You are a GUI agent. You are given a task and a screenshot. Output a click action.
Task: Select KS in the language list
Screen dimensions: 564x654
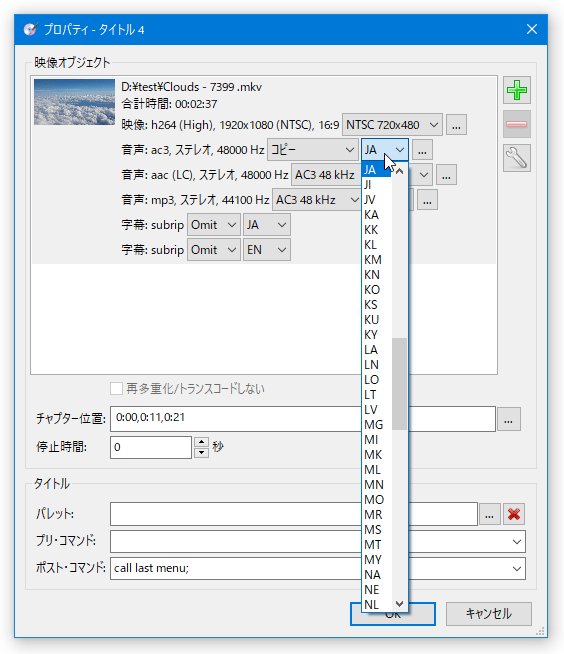click(377, 305)
